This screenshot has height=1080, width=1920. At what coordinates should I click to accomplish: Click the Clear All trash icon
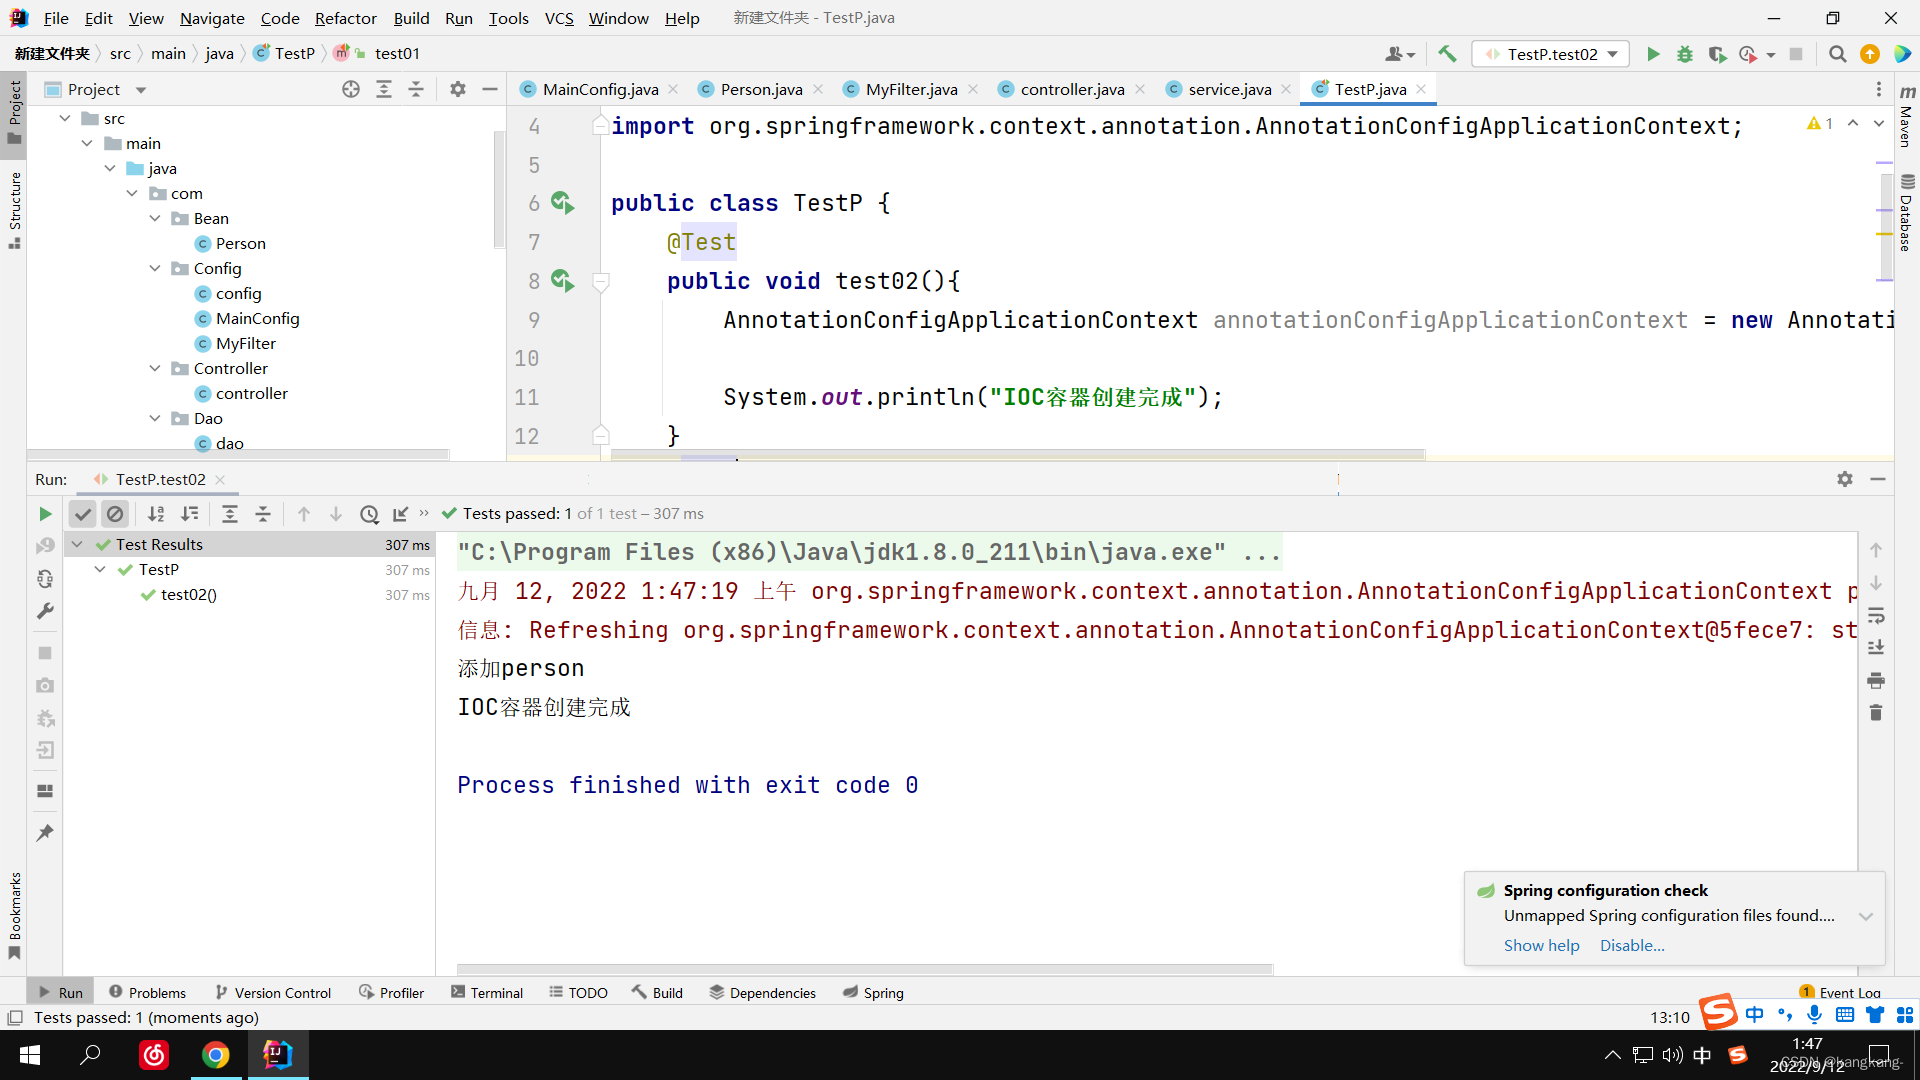click(x=1876, y=713)
